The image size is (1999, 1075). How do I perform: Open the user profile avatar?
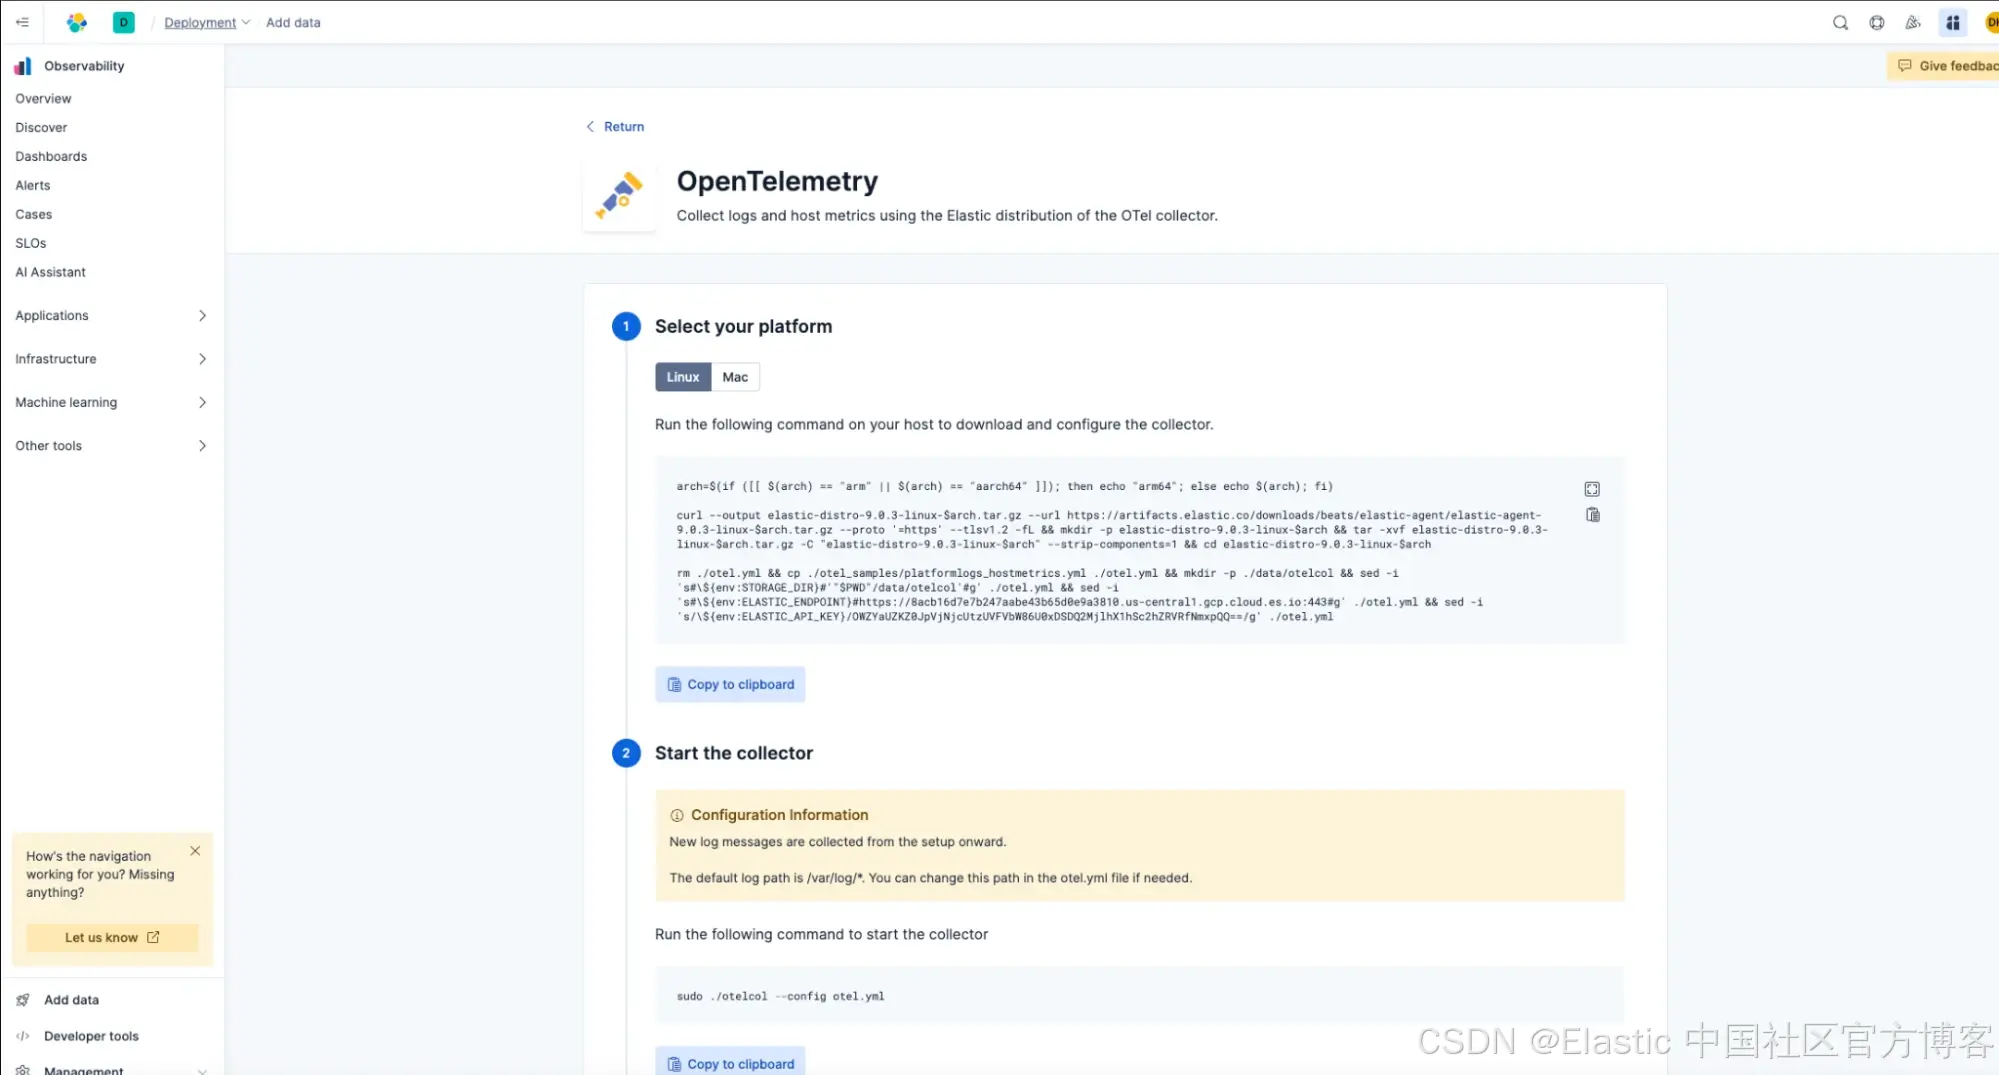tap(1990, 22)
